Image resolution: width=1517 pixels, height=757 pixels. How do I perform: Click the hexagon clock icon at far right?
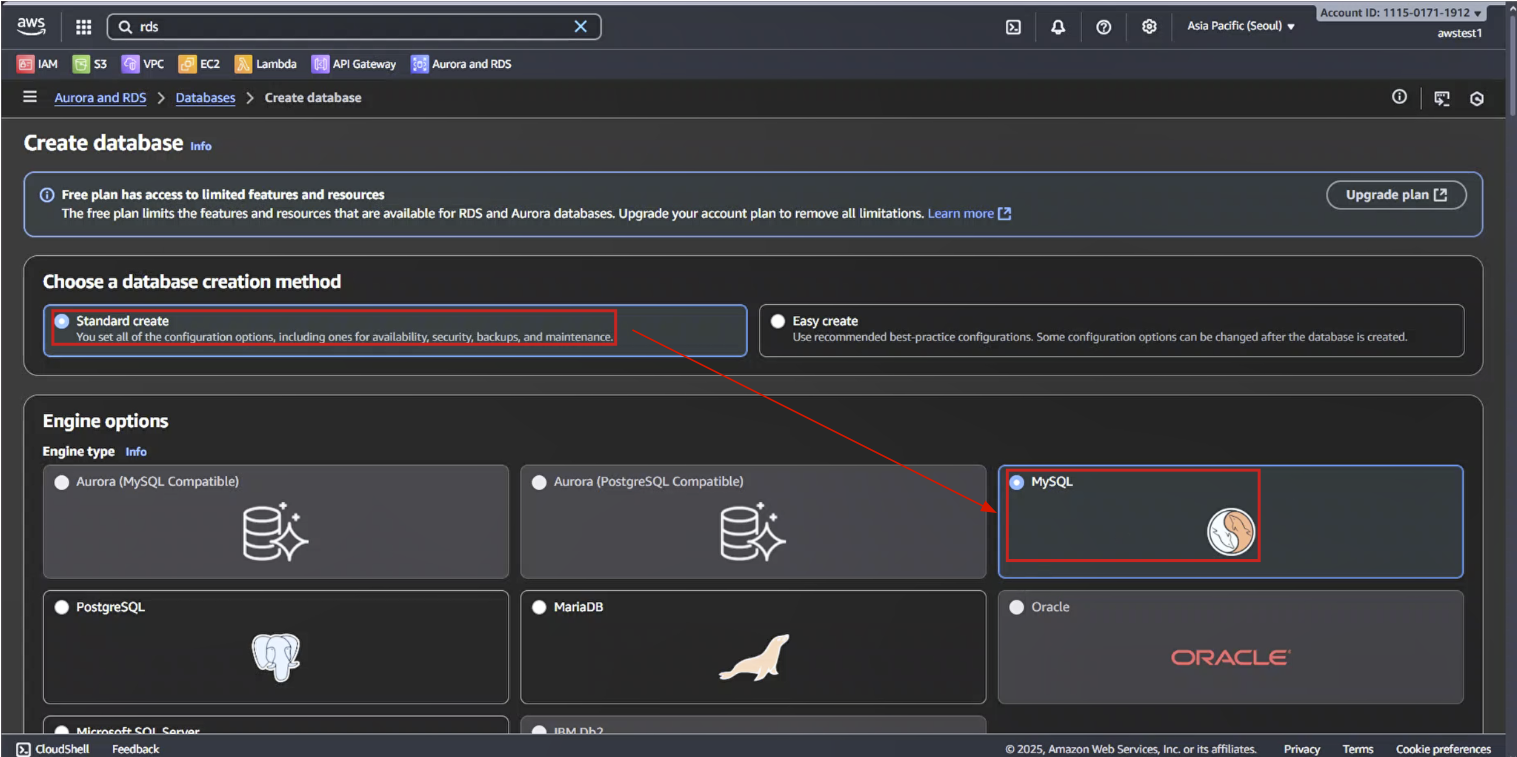(1477, 98)
